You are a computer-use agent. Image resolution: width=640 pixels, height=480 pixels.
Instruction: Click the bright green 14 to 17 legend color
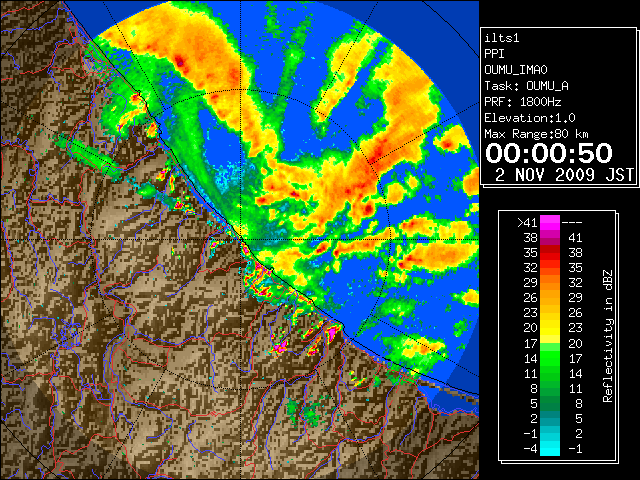550,358
